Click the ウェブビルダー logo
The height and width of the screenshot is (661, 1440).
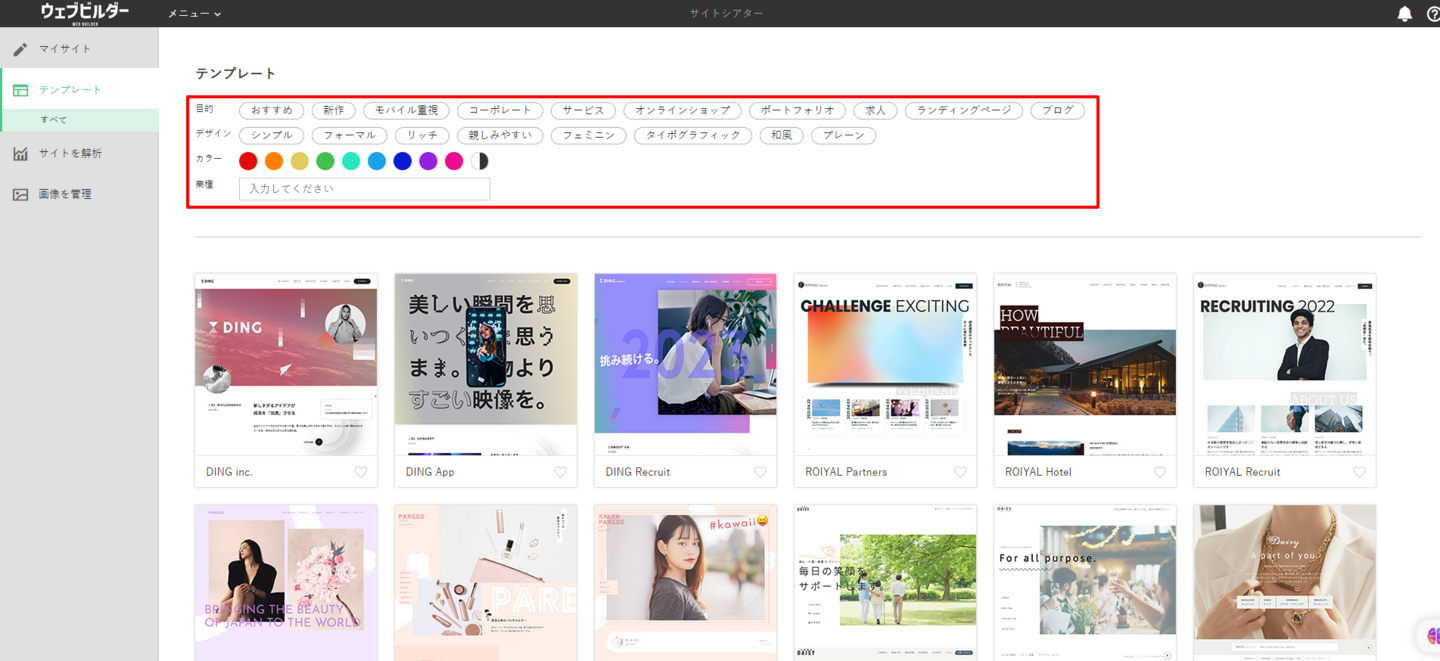coord(84,13)
